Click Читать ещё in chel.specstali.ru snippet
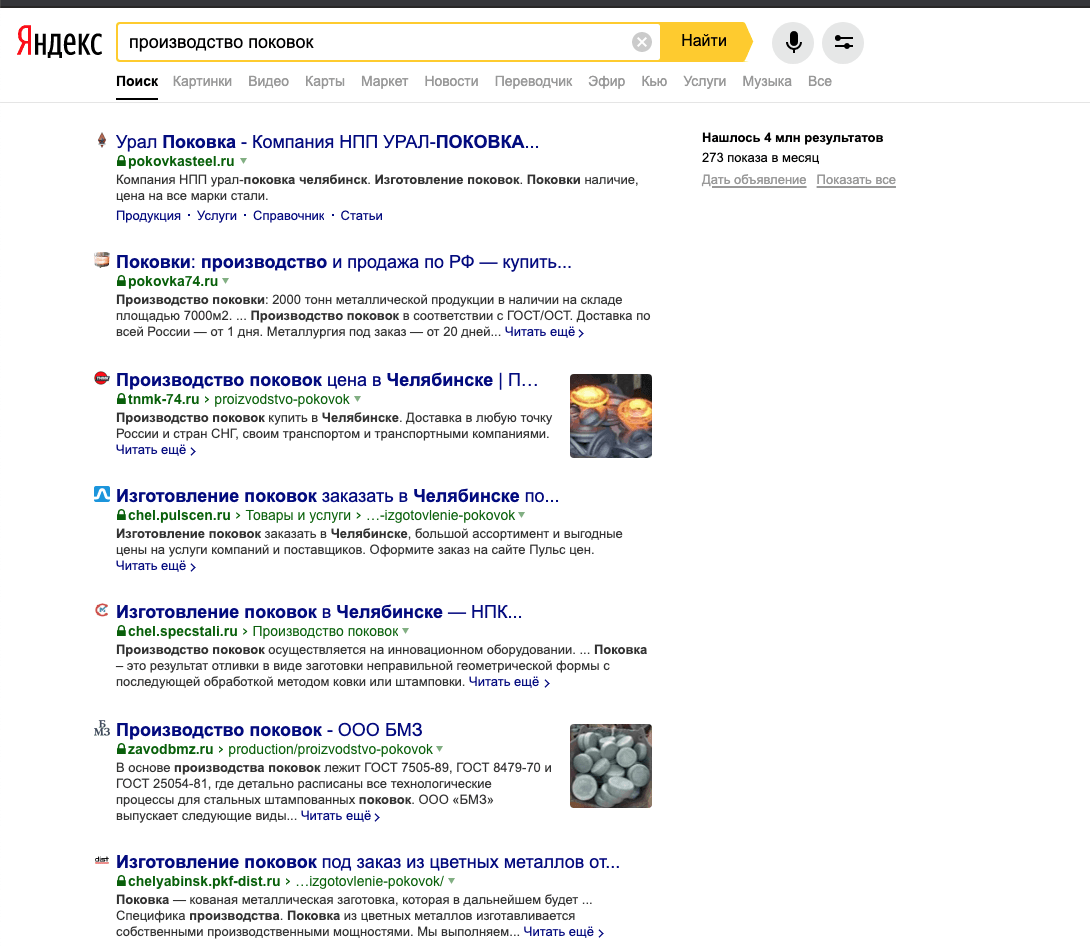Screen dimensions: 1090x946 click(x=509, y=683)
